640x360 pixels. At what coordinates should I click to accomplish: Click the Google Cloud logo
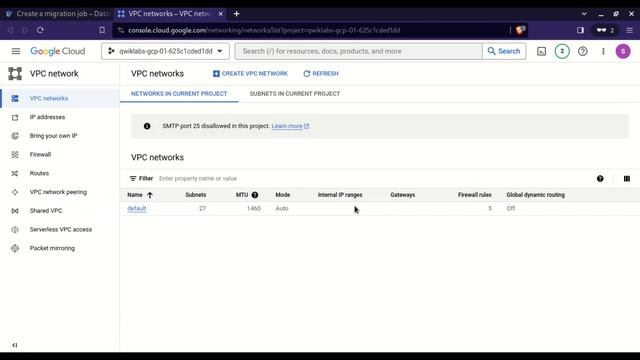58,51
